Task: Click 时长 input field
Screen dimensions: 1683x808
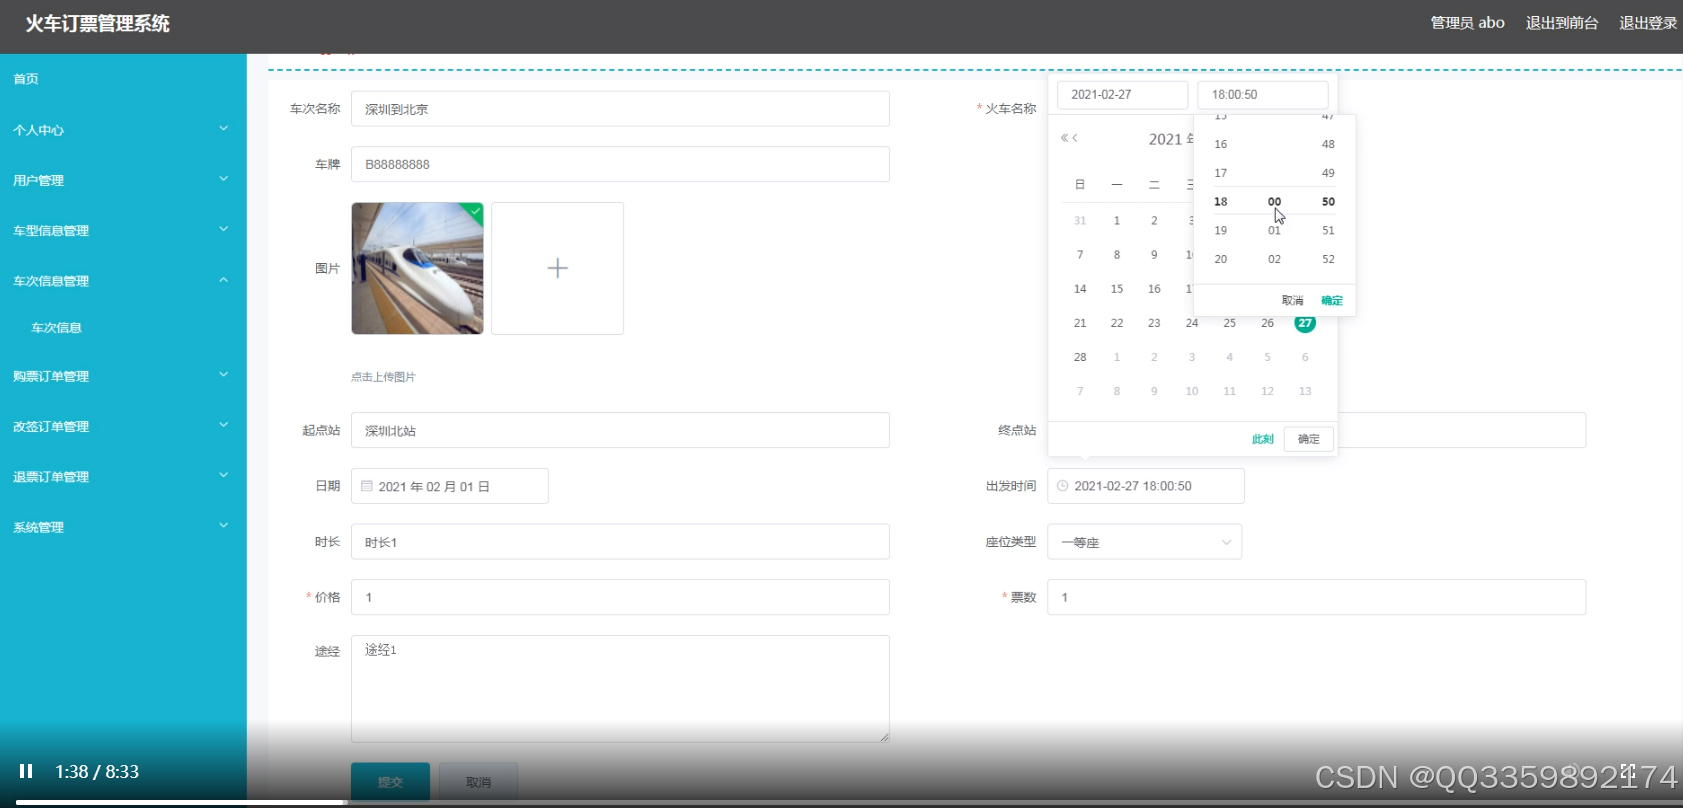Action: (620, 542)
